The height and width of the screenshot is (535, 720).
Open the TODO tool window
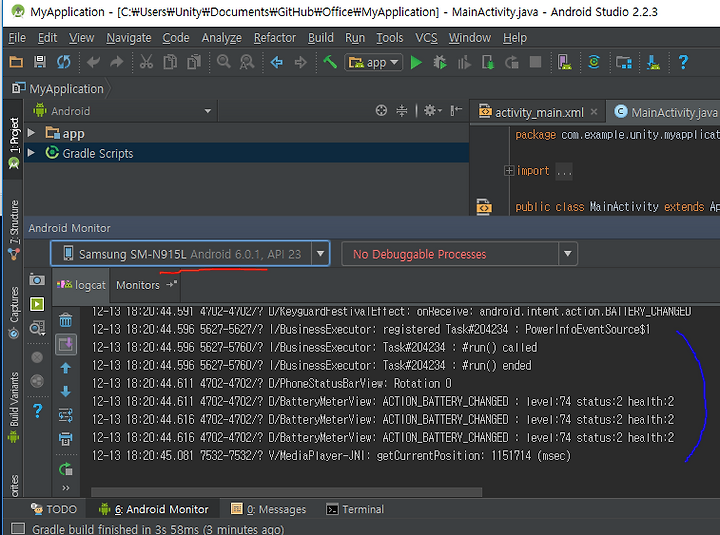pyautogui.click(x=53, y=509)
